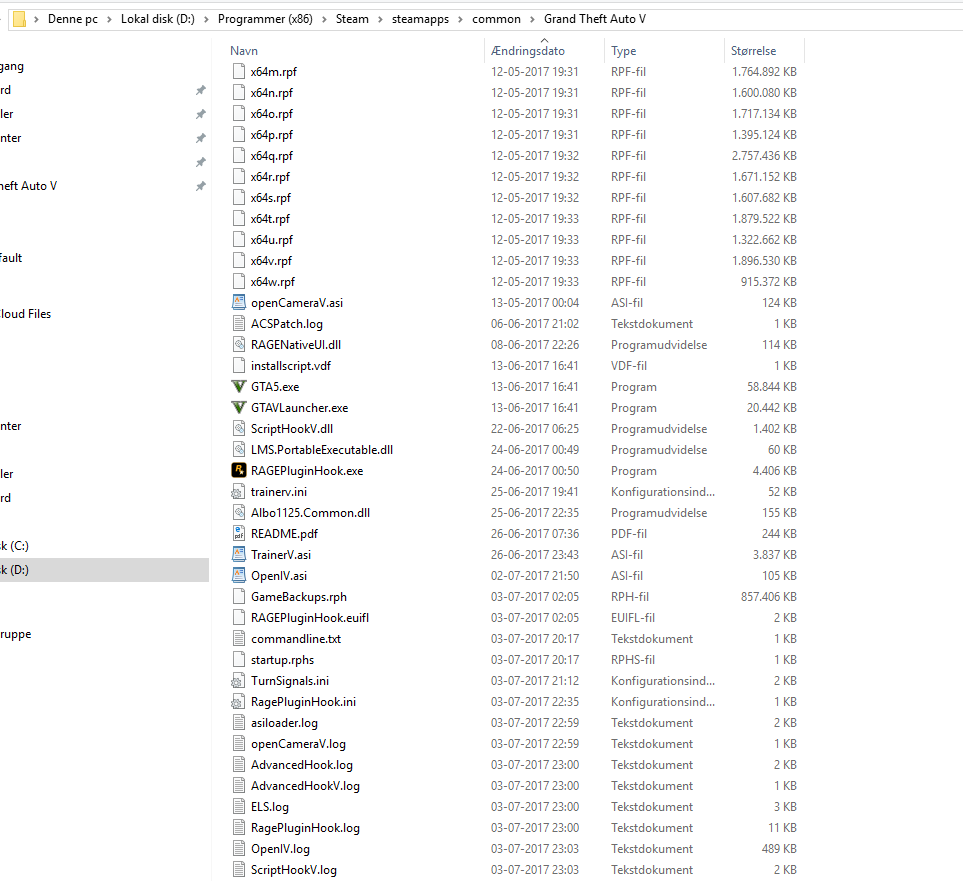Screen dimensions: 963x893
Task: Click the RAGENativeUI.dll file icon
Action: (x=239, y=345)
